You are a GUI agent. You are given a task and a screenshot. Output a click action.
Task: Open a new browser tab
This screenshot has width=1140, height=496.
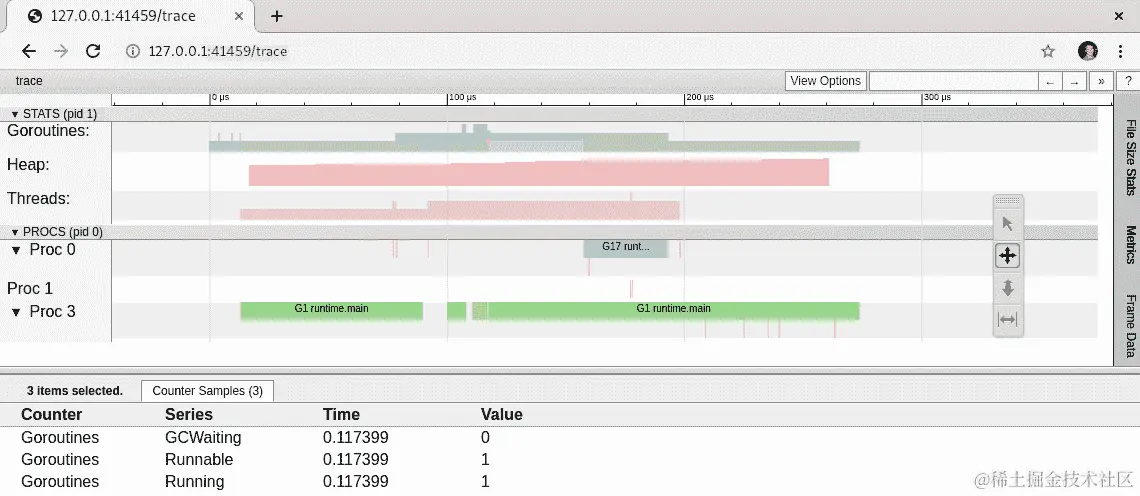click(x=276, y=16)
